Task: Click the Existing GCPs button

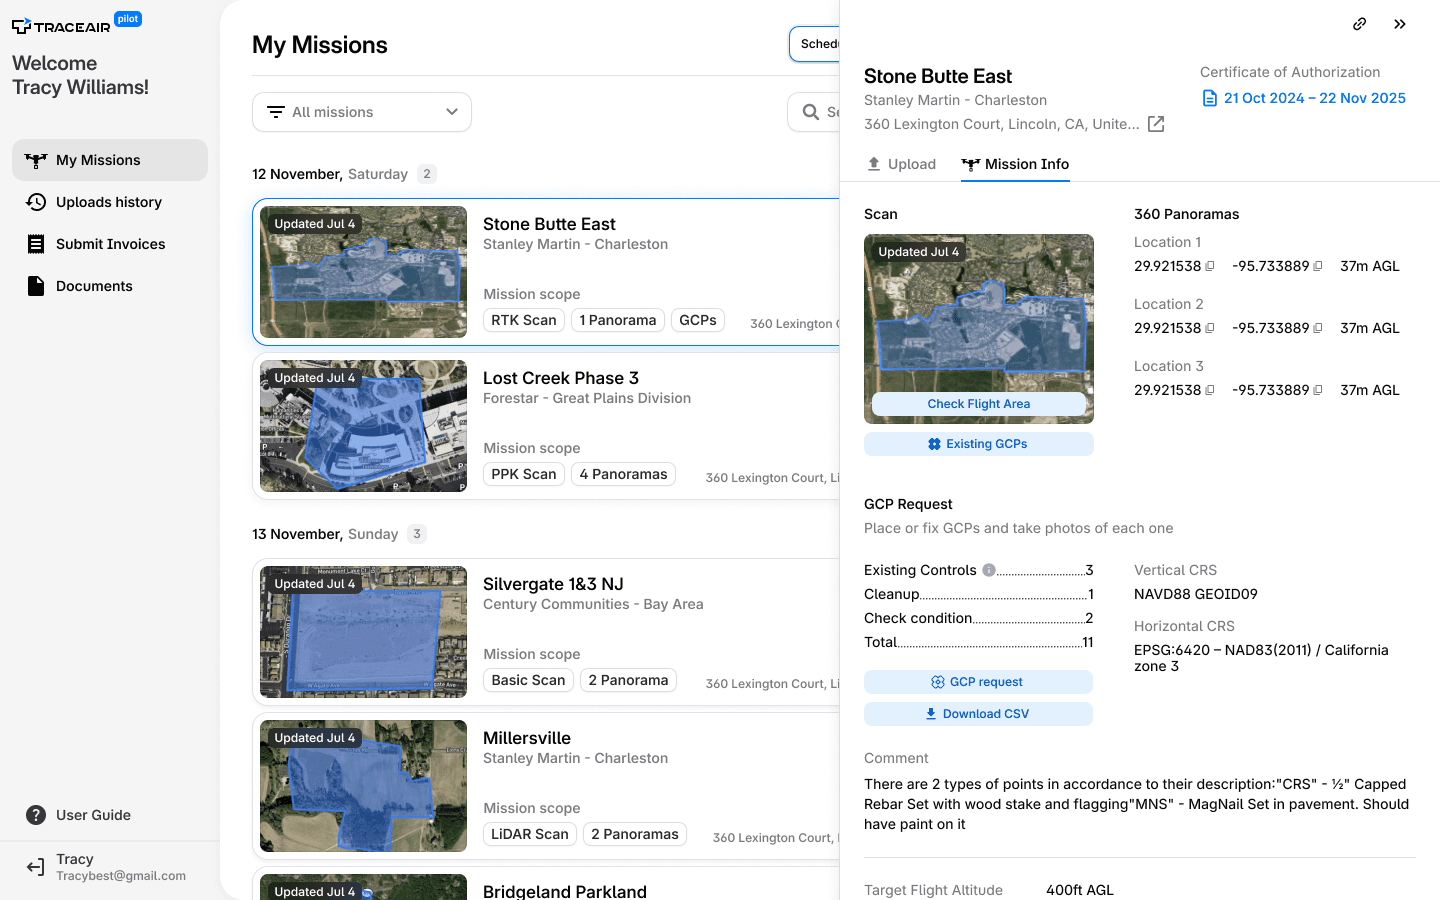Action: point(979,444)
